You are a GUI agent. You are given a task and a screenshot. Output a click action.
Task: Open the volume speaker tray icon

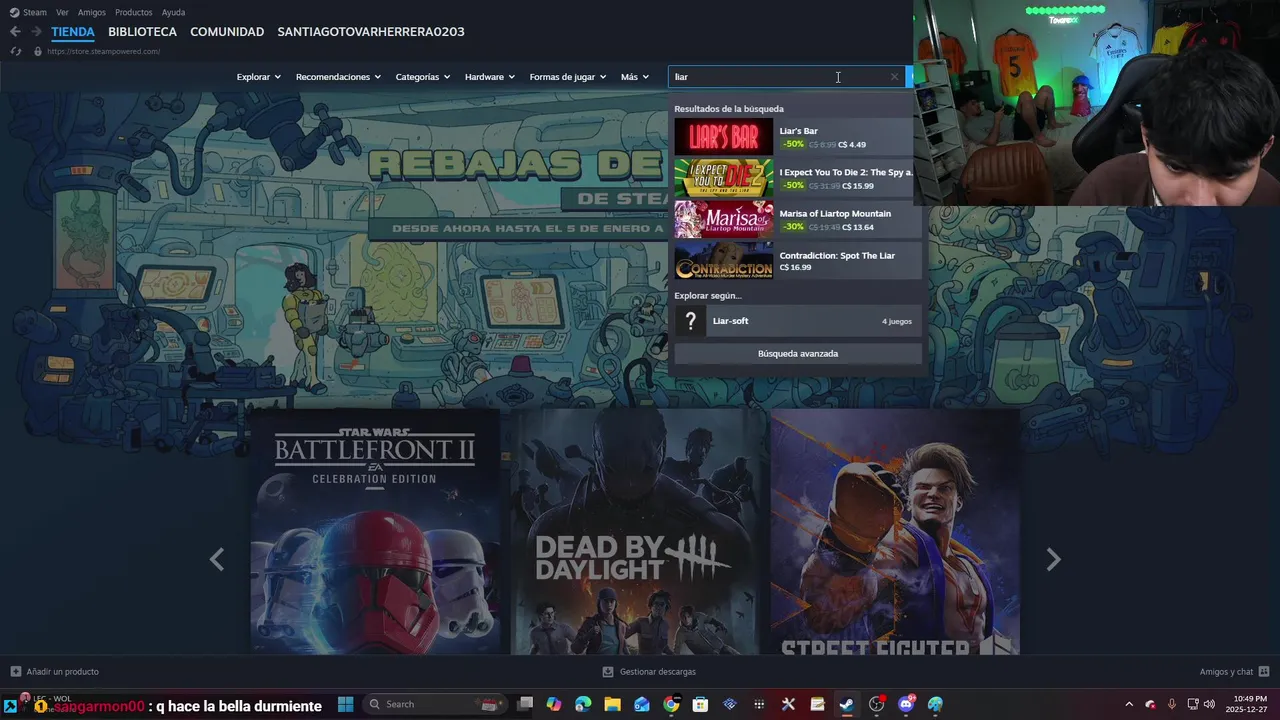pyautogui.click(x=1209, y=704)
